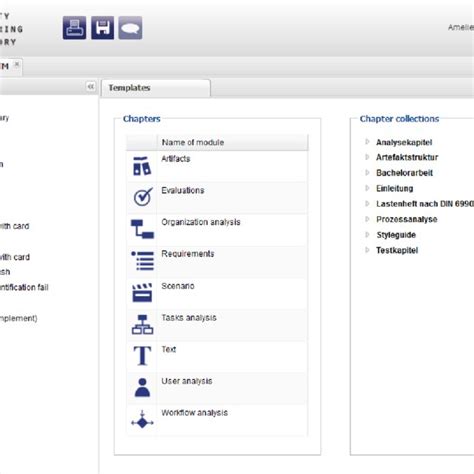This screenshot has width=474, height=474.
Task: Collapse the left sidebar panel
Action: click(90, 87)
